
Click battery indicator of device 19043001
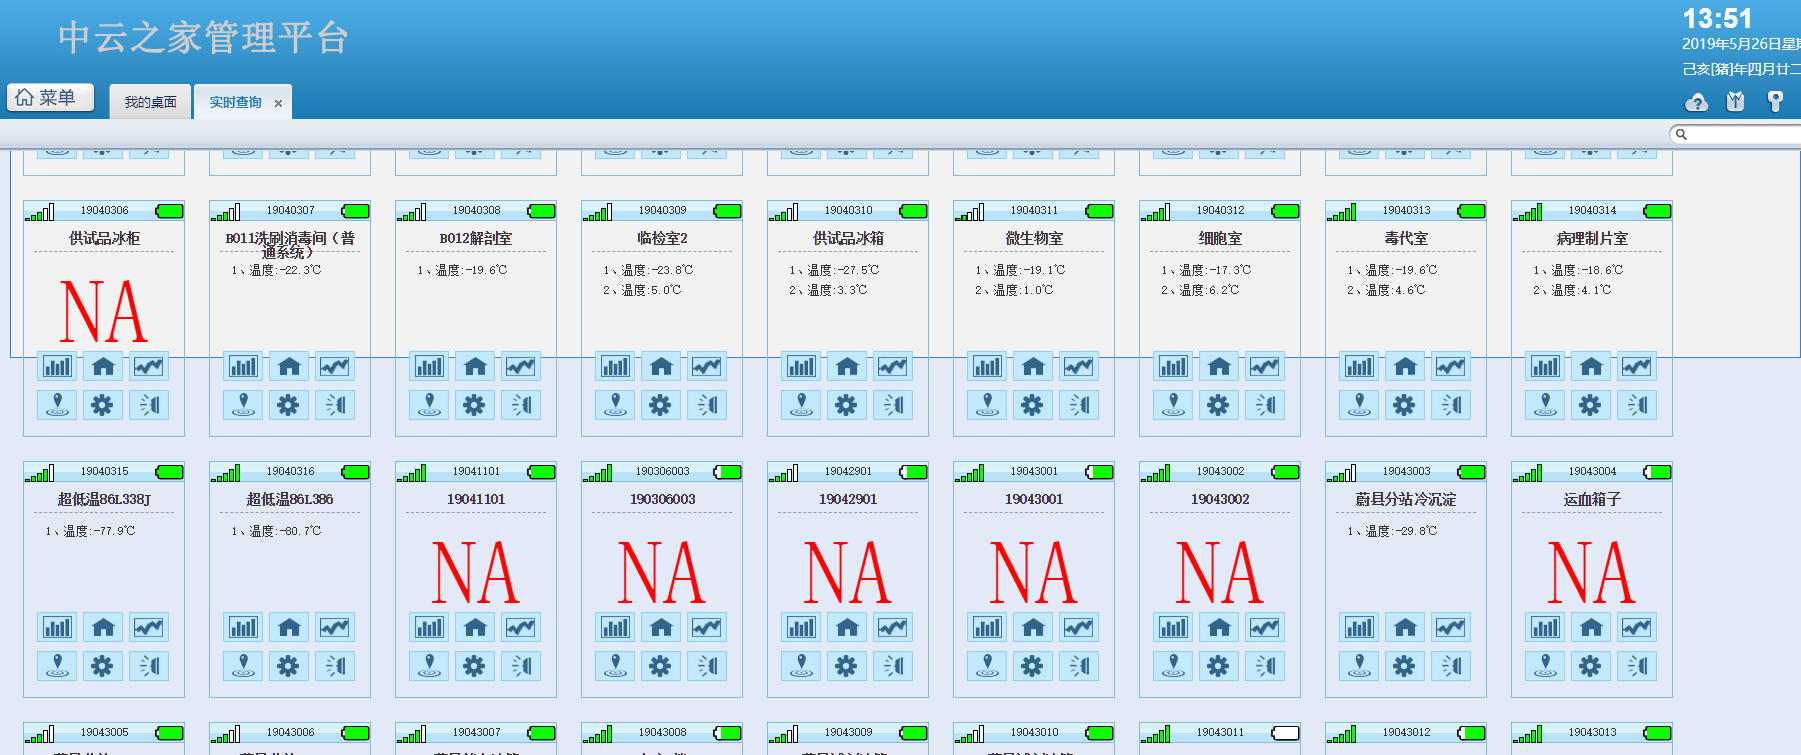pyautogui.click(x=1099, y=472)
